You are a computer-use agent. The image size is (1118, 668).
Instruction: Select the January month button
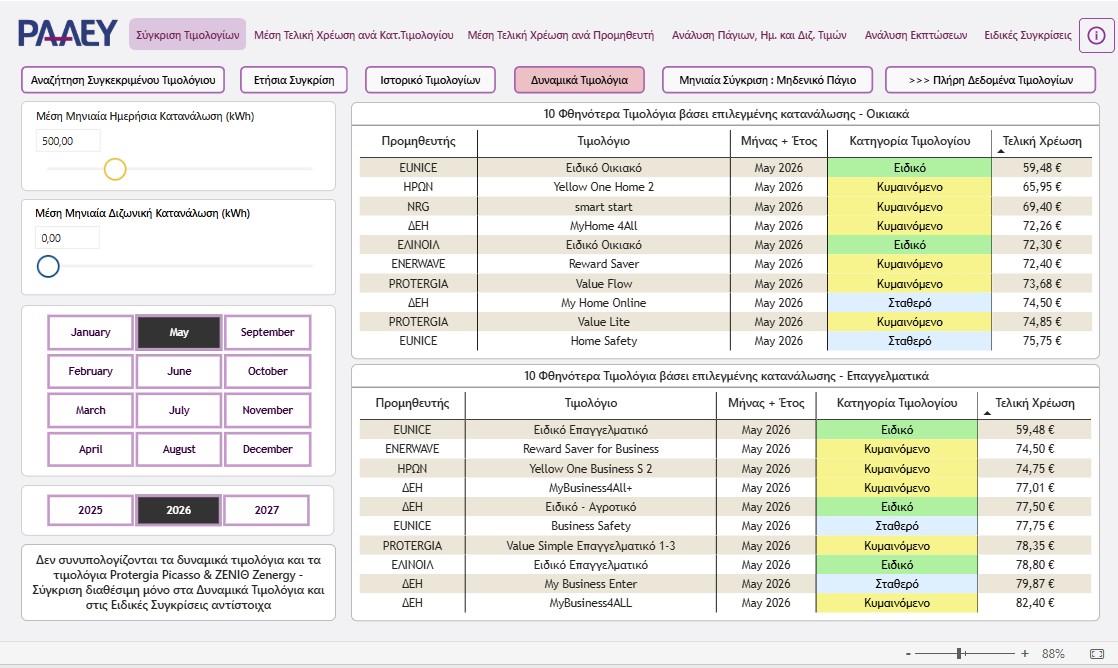91,332
